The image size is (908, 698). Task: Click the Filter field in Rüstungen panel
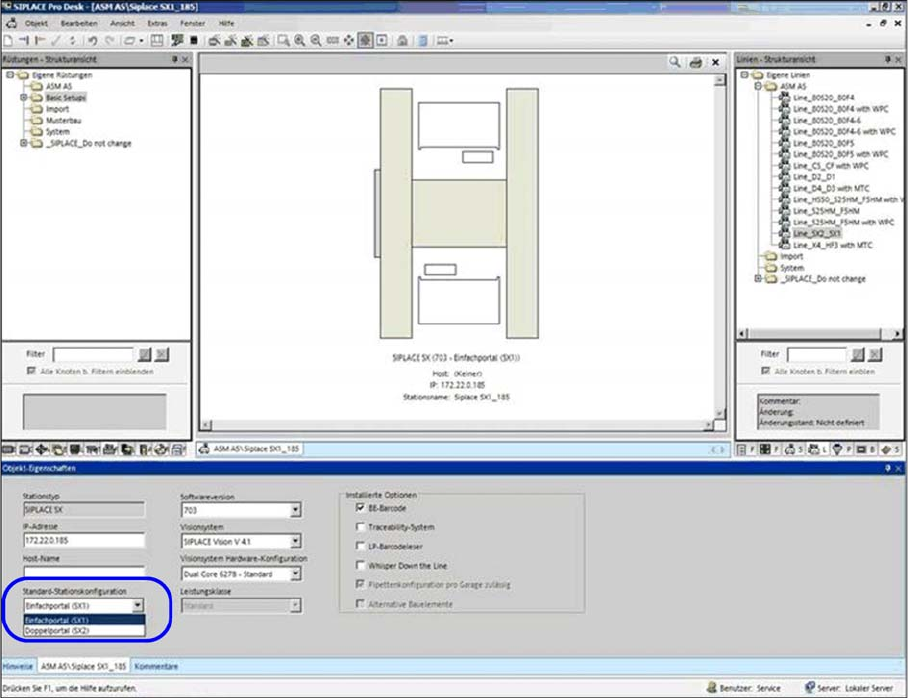pyautogui.click(x=92, y=355)
